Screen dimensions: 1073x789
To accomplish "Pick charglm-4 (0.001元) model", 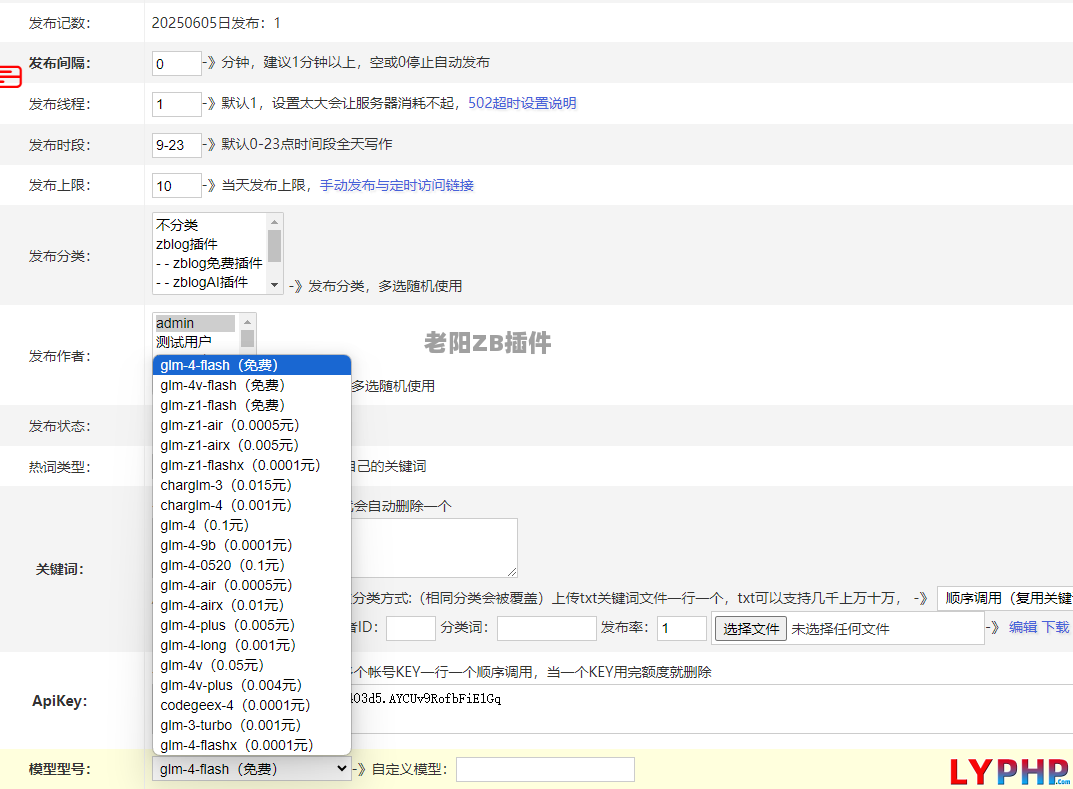I will [x=252, y=505].
